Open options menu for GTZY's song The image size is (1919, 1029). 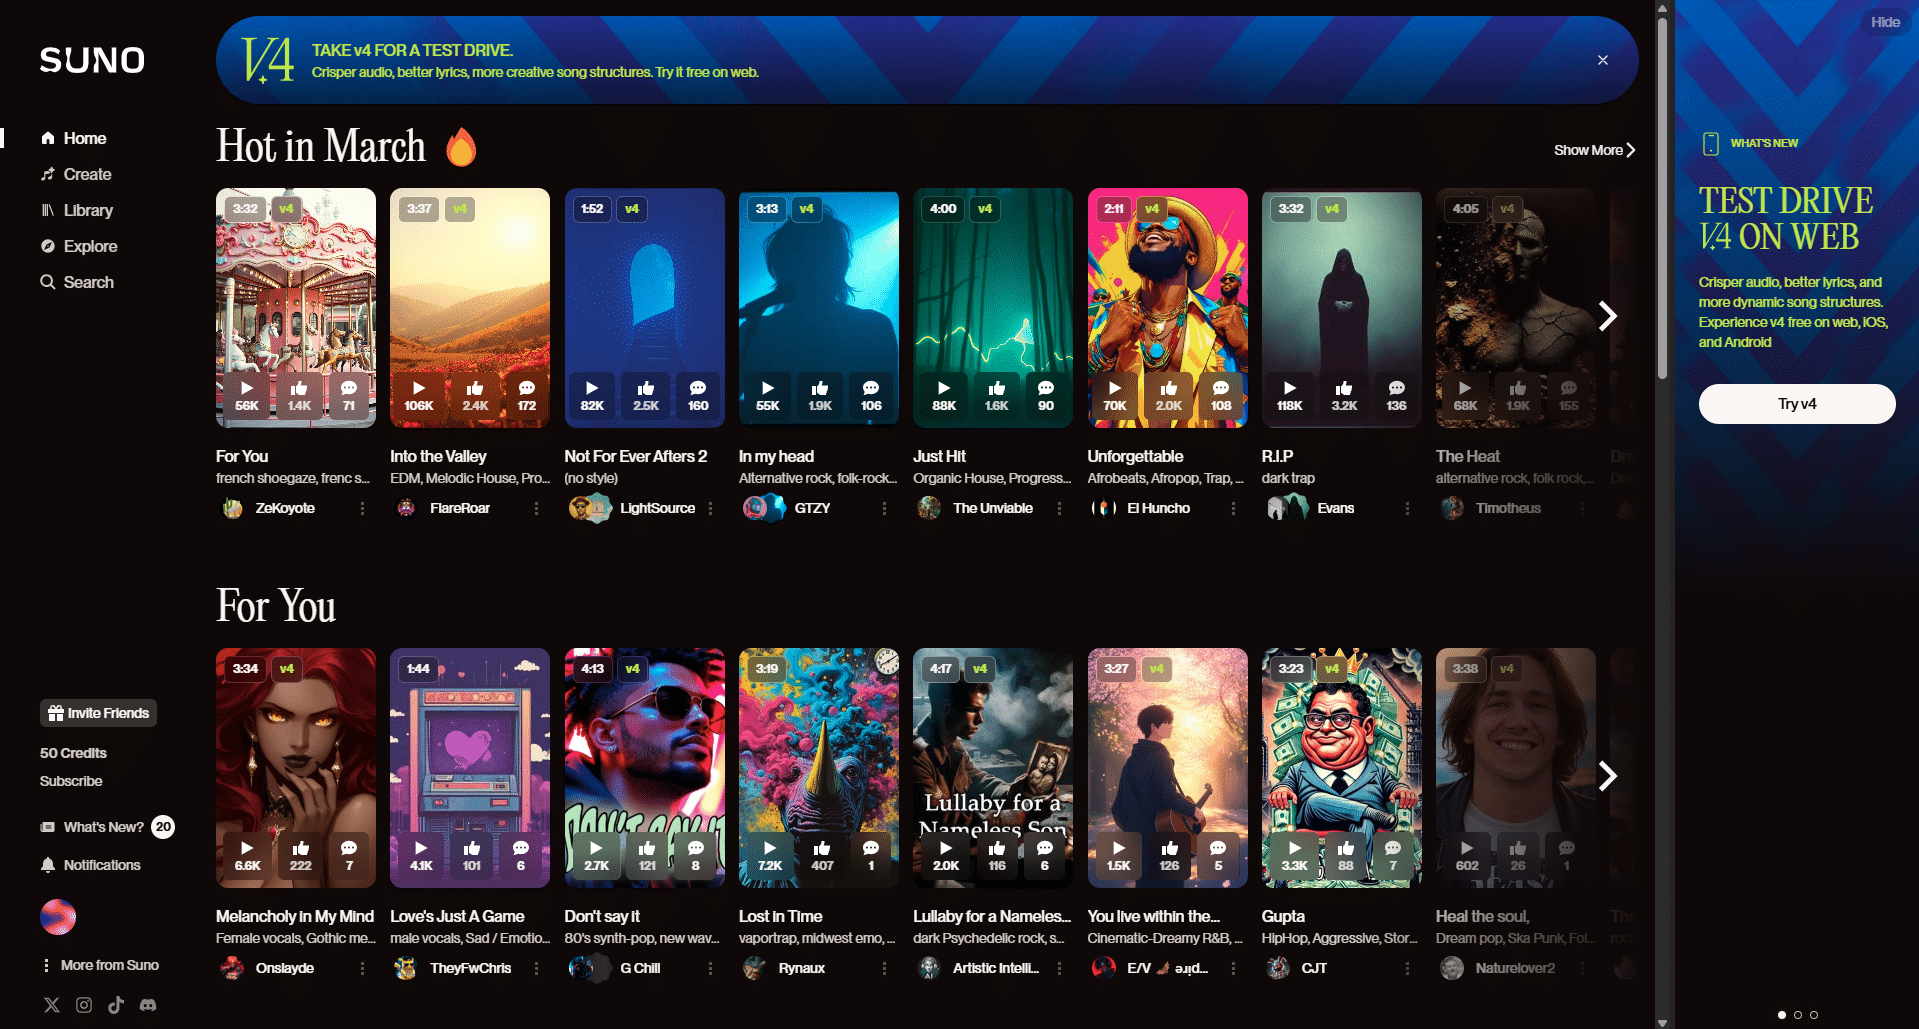(884, 508)
